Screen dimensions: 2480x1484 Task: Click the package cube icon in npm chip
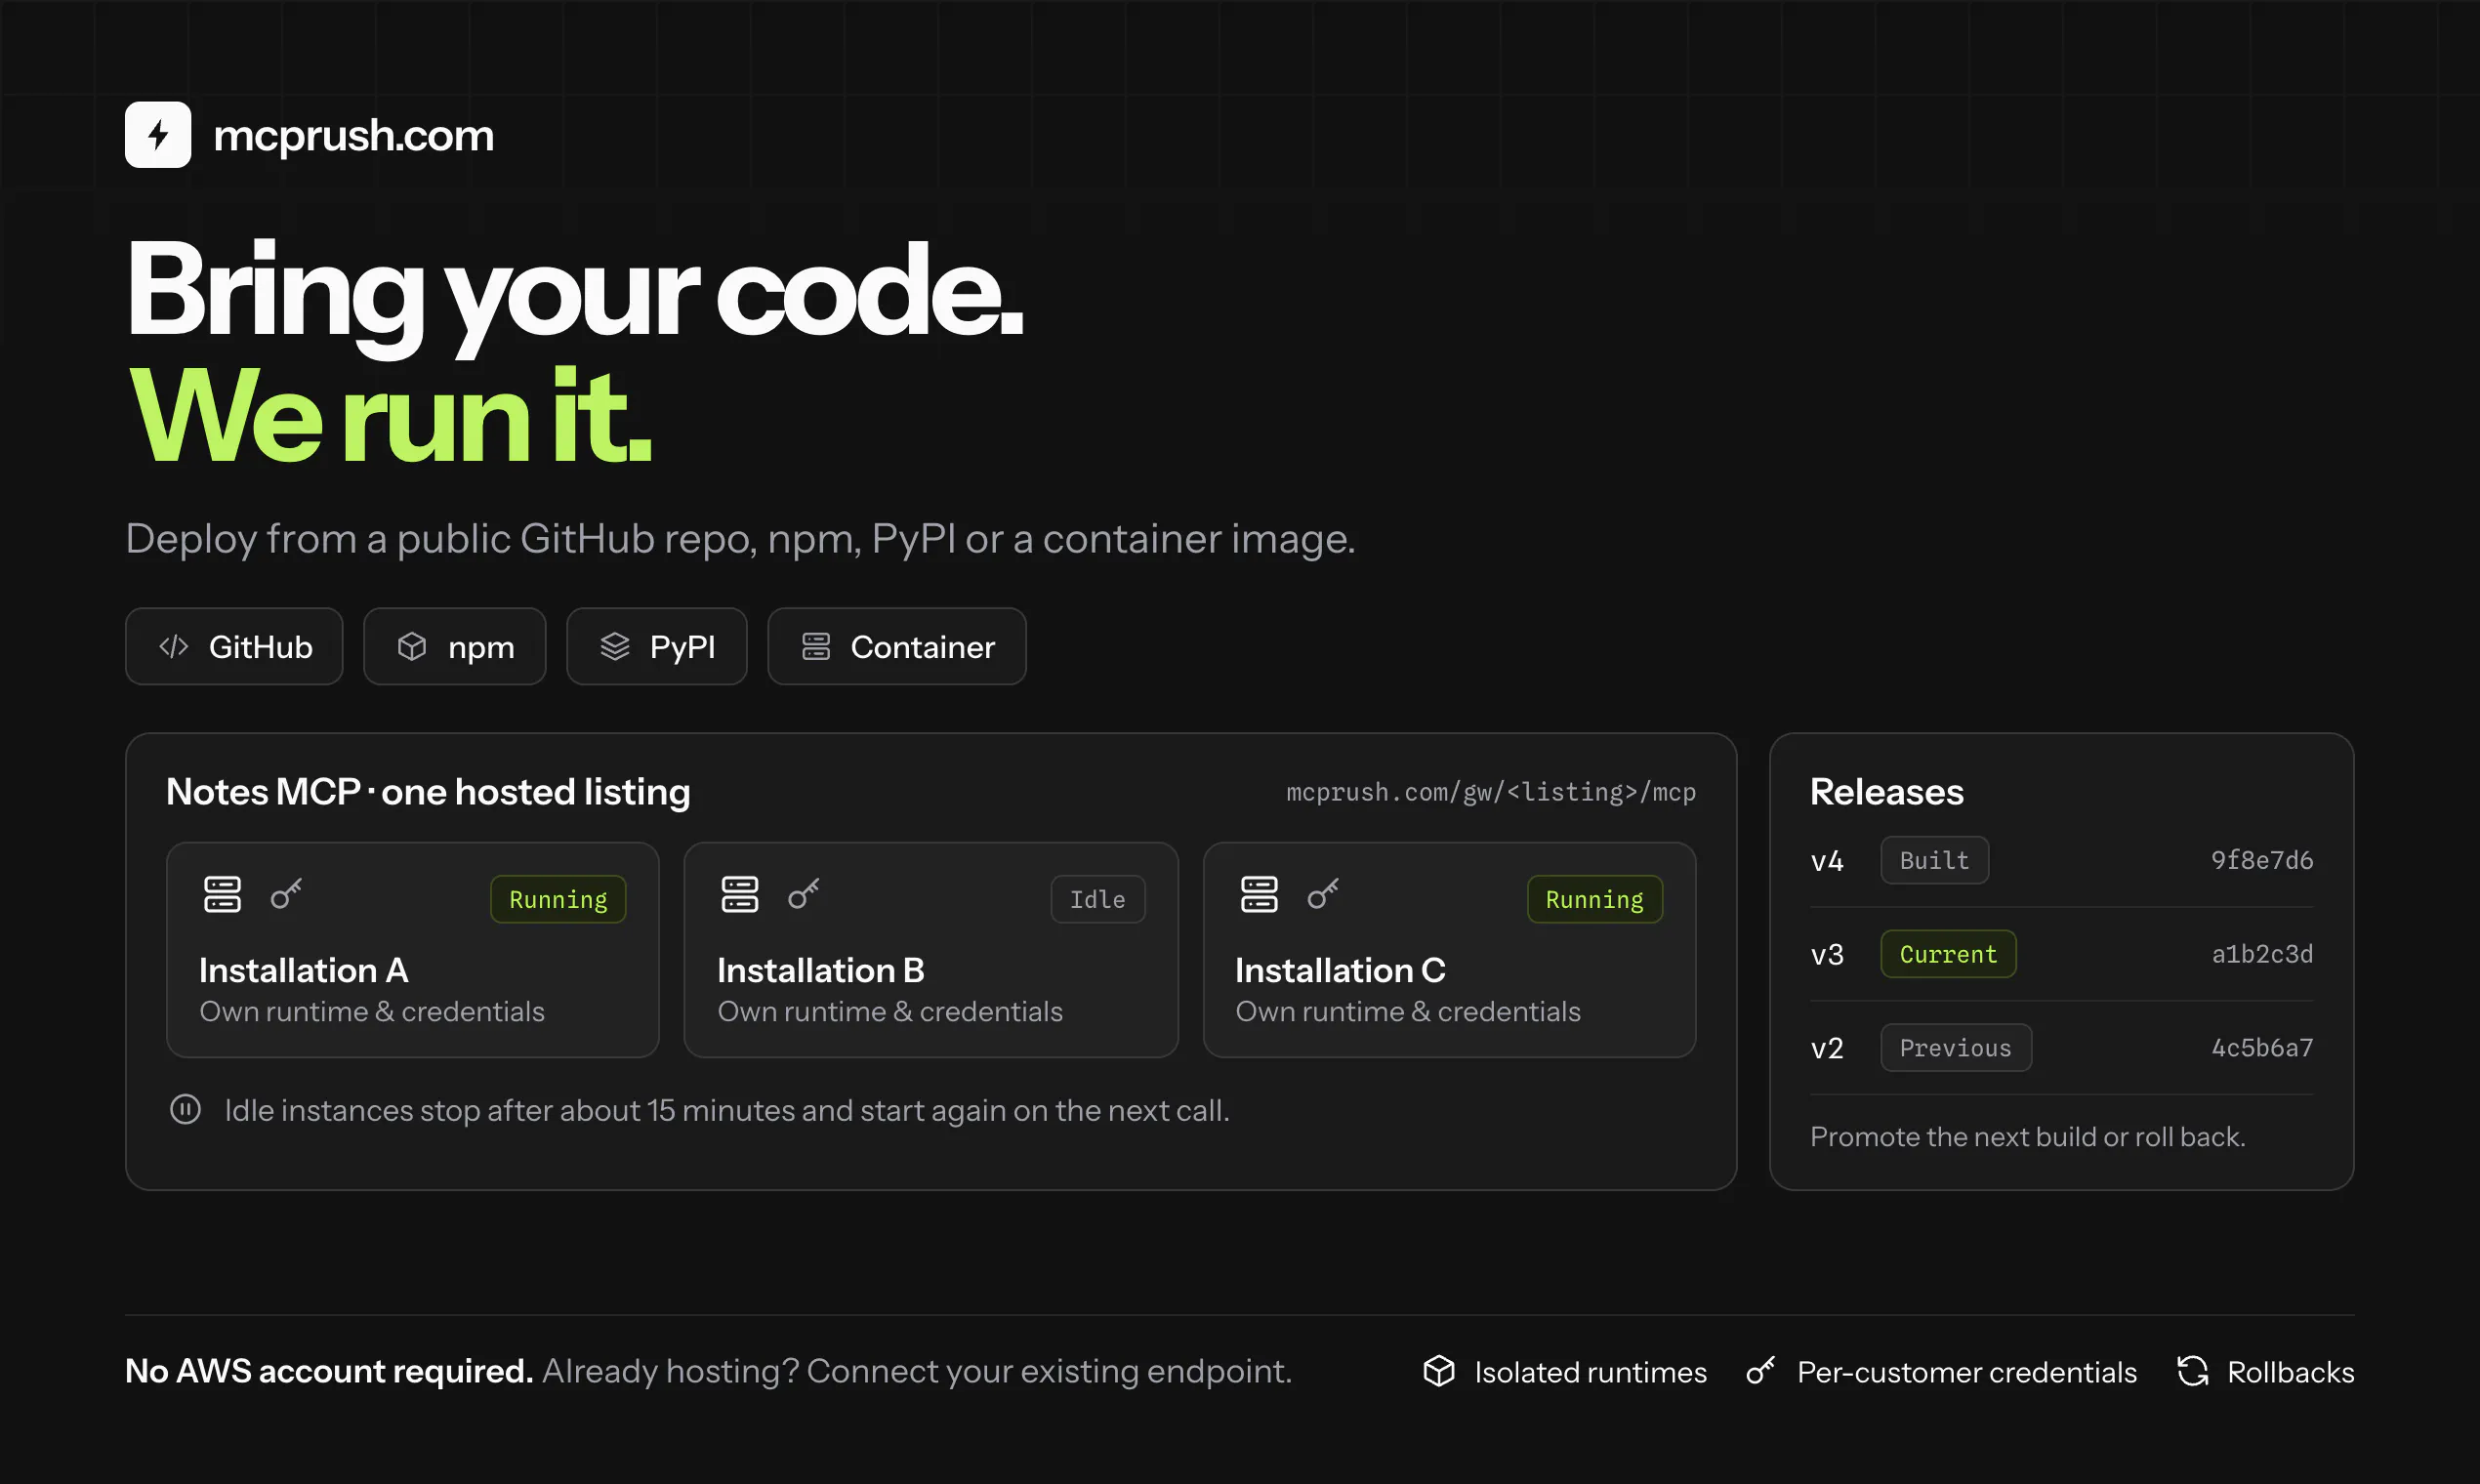point(412,647)
